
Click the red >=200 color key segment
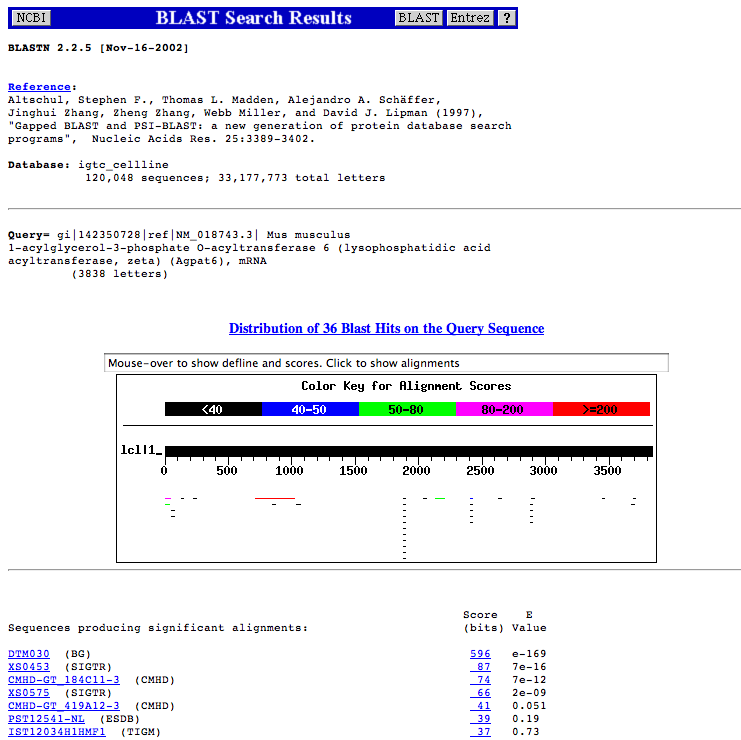601,409
